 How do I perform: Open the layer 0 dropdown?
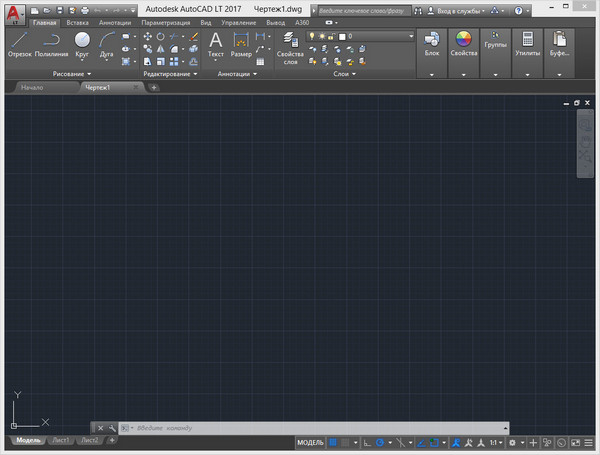coord(411,36)
